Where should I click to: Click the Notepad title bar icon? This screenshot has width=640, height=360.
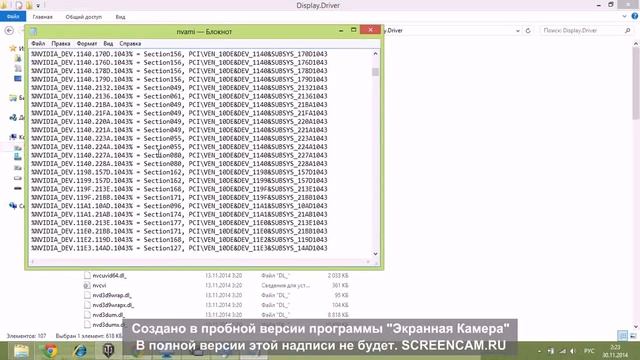point(33,31)
